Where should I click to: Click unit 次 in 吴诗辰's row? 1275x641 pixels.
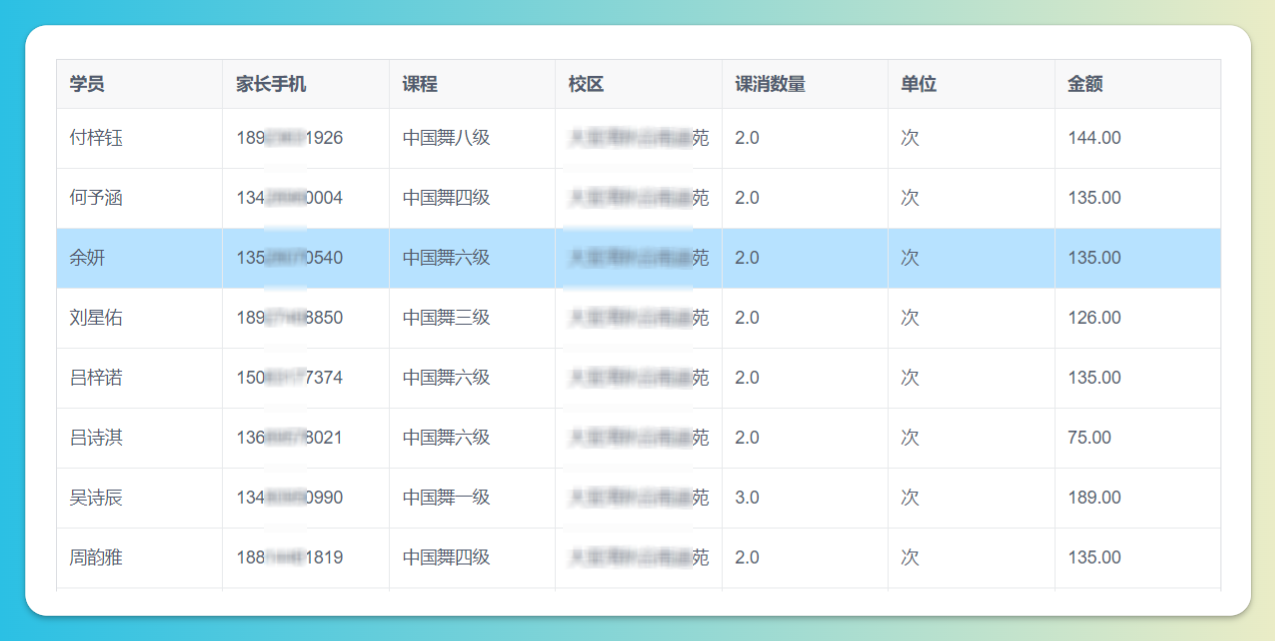tap(910, 498)
